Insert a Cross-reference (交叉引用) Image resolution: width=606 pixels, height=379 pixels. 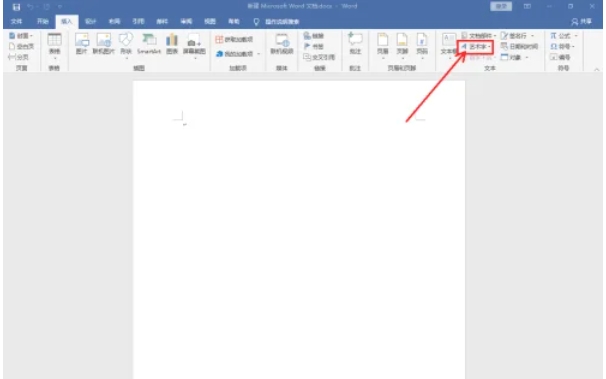coord(319,57)
